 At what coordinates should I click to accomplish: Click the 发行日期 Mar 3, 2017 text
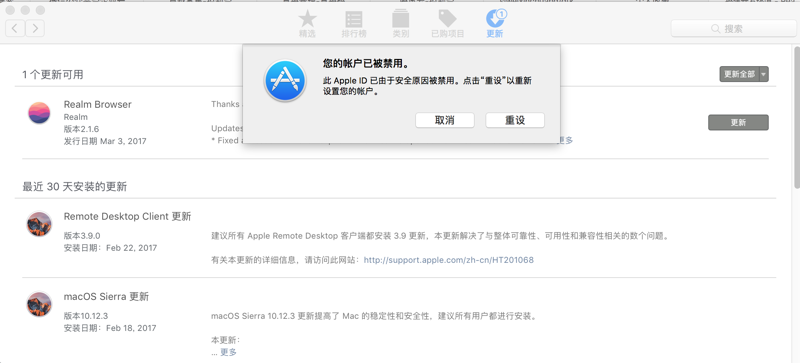[x=105, y=141]
